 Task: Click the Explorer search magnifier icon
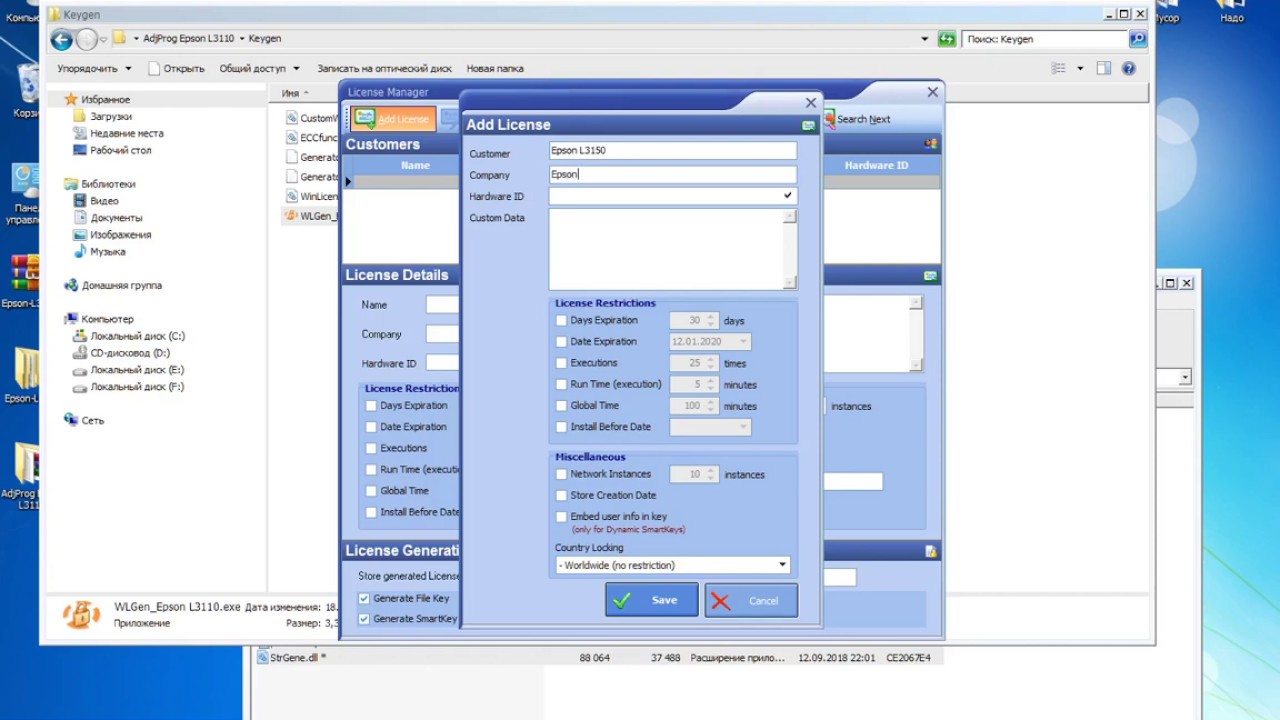1137,39
